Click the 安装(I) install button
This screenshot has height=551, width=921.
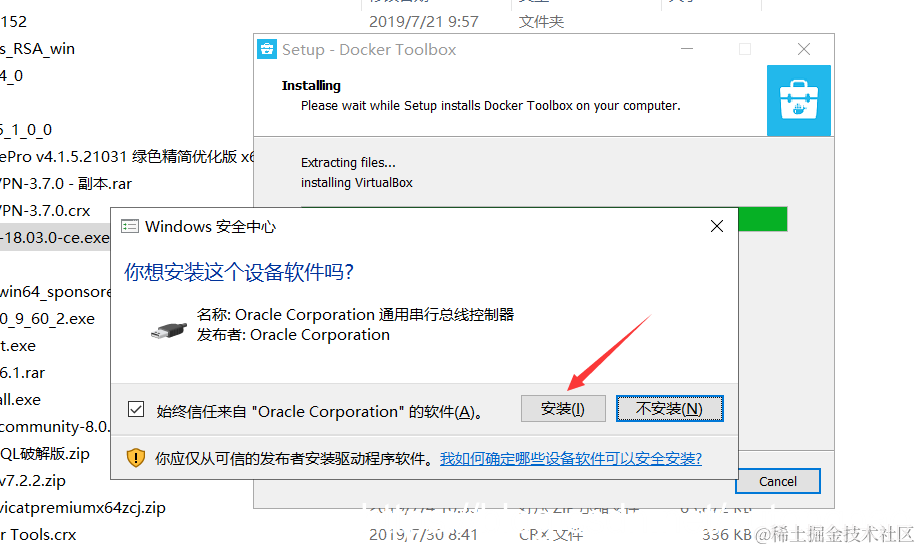tap(563, 408)
